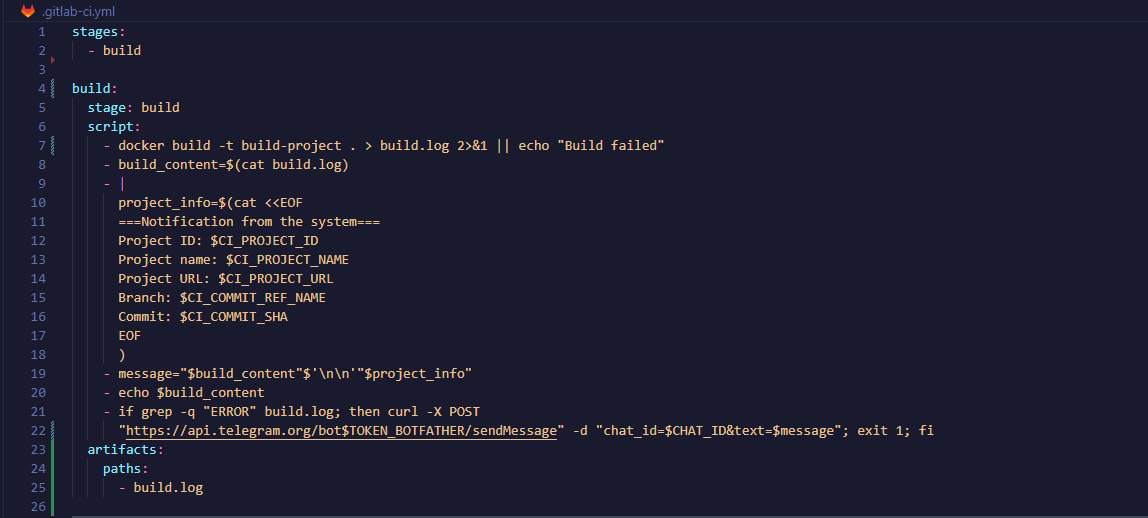The height and width of the screenshot is (518, 1148).
Task: Click the echo $build_content line
Action: [191, 393]
